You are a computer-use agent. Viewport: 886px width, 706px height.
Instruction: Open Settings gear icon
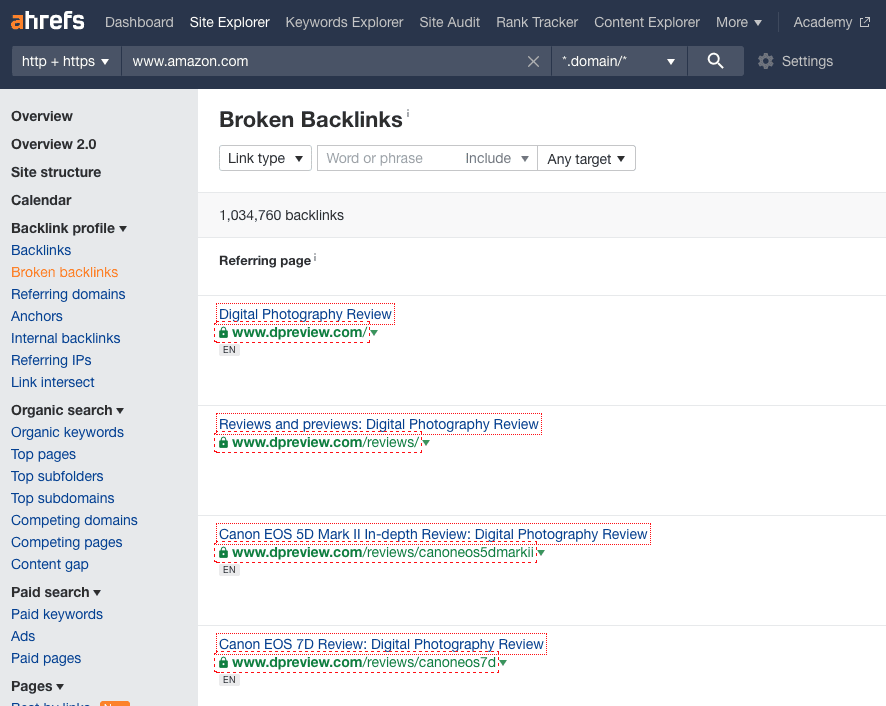click(766, 61)
